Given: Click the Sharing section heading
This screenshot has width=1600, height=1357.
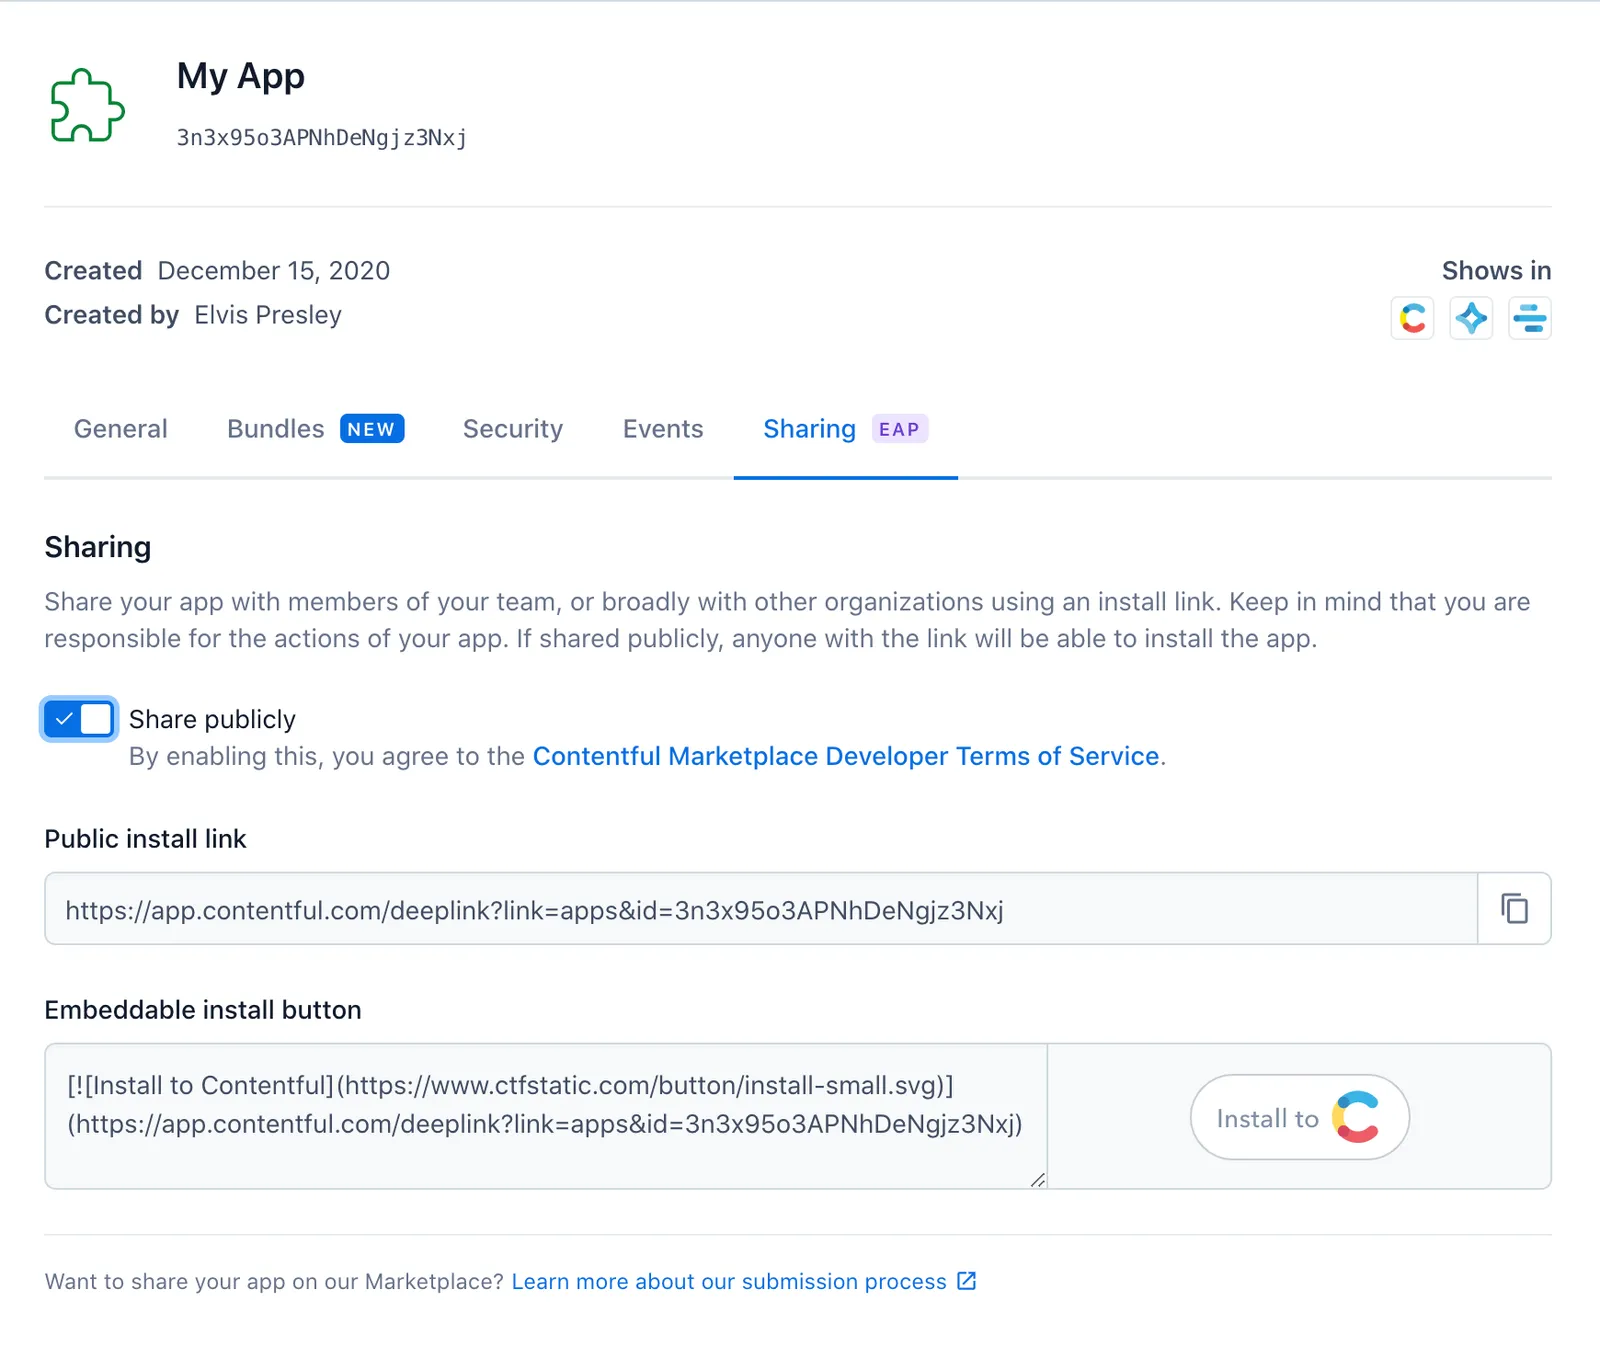Looking at the screenshot, I should click(x=98, y=547).
